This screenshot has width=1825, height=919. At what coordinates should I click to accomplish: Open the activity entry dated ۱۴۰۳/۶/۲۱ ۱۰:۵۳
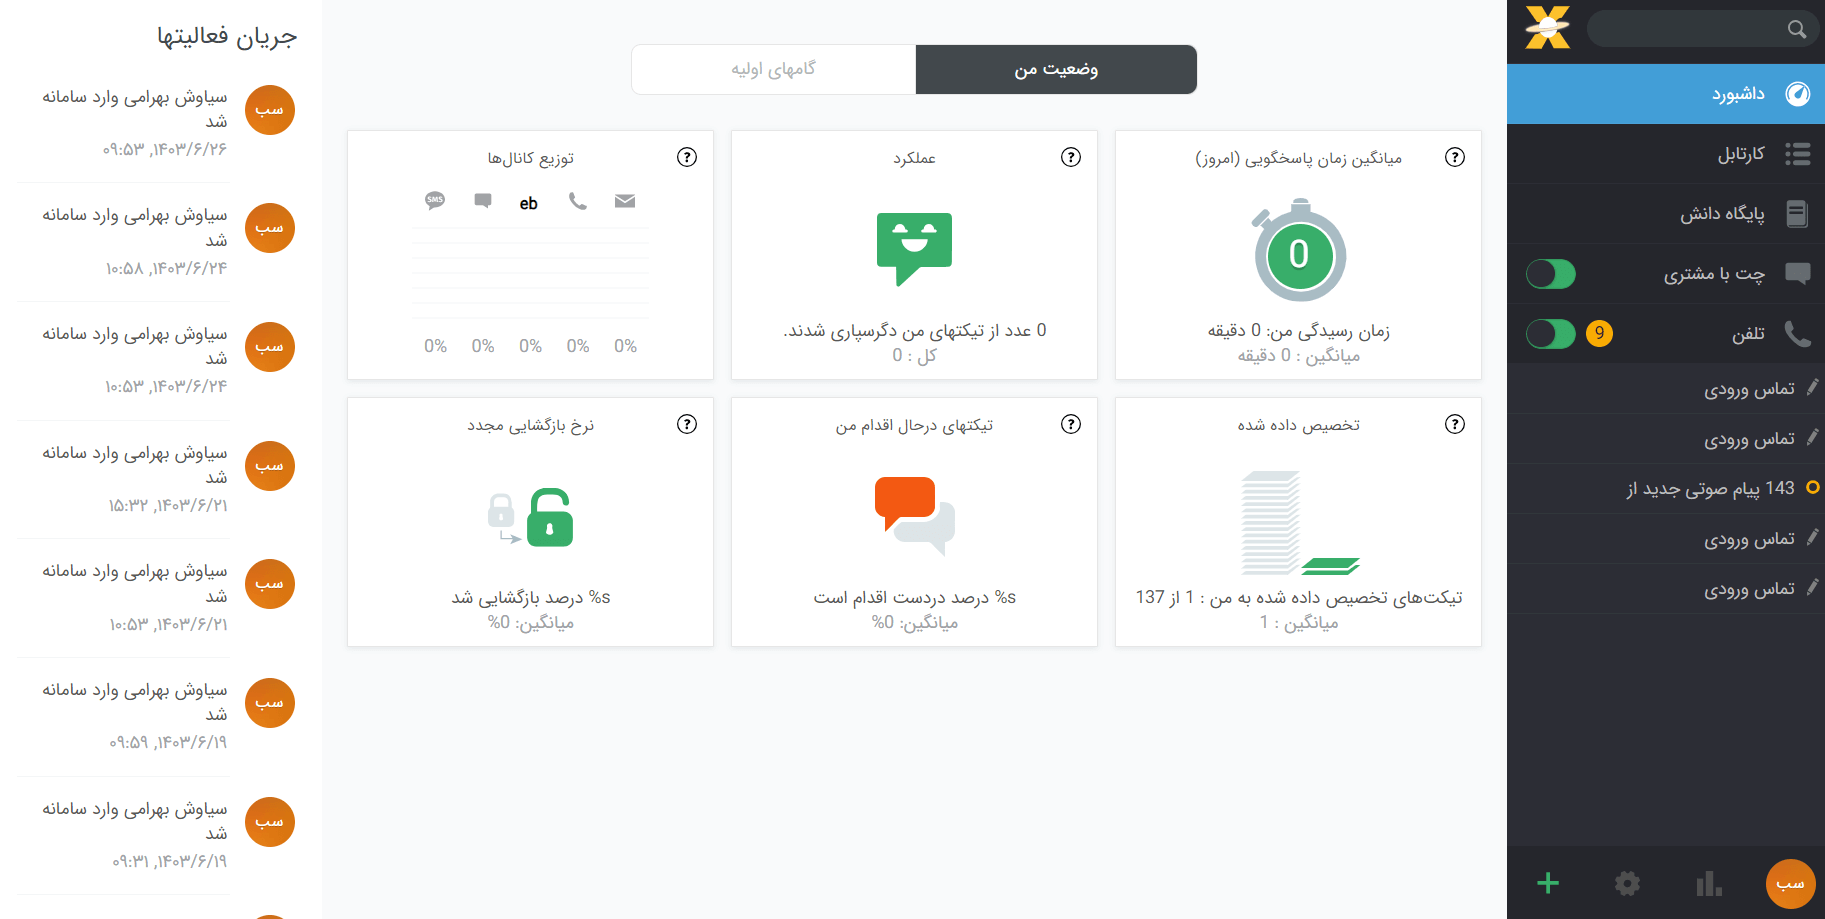(x=135, y=597)
